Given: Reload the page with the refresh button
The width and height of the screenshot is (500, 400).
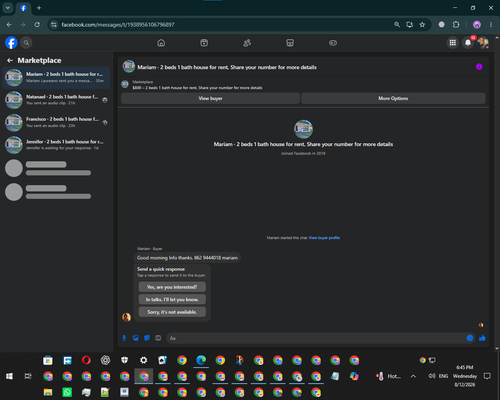Looking at the screenshot, I should (37, 25).
